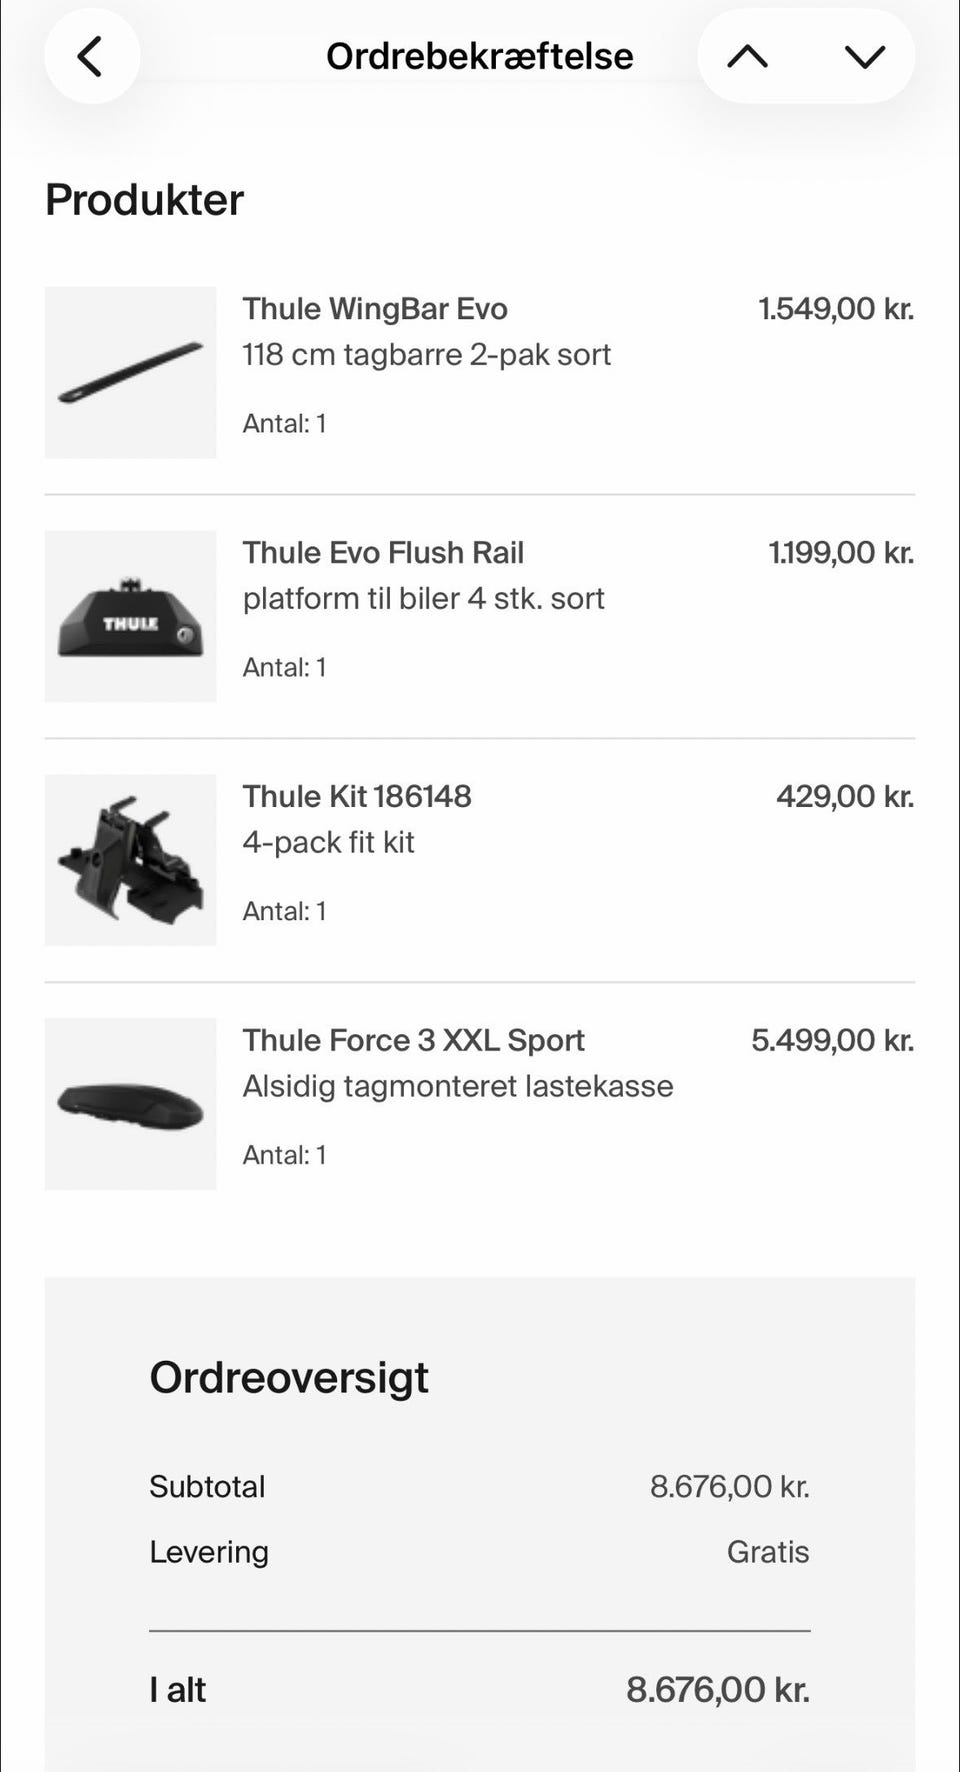Go to previous message with up chevron
Screen dimensions: 960x1772
tap(748, 57)
